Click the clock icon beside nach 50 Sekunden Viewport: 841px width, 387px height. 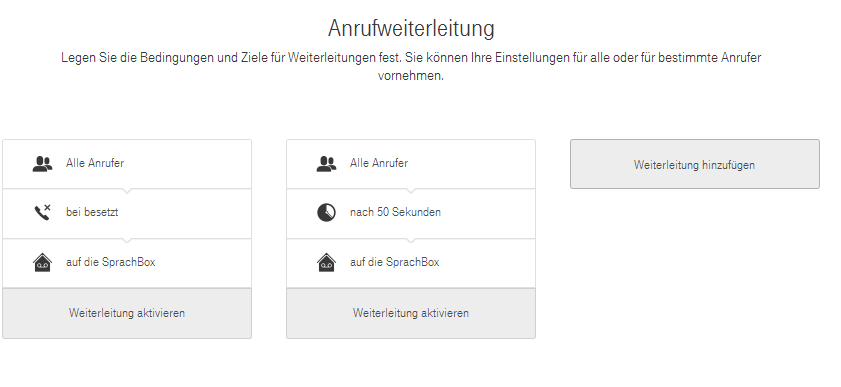pos(326,213)
